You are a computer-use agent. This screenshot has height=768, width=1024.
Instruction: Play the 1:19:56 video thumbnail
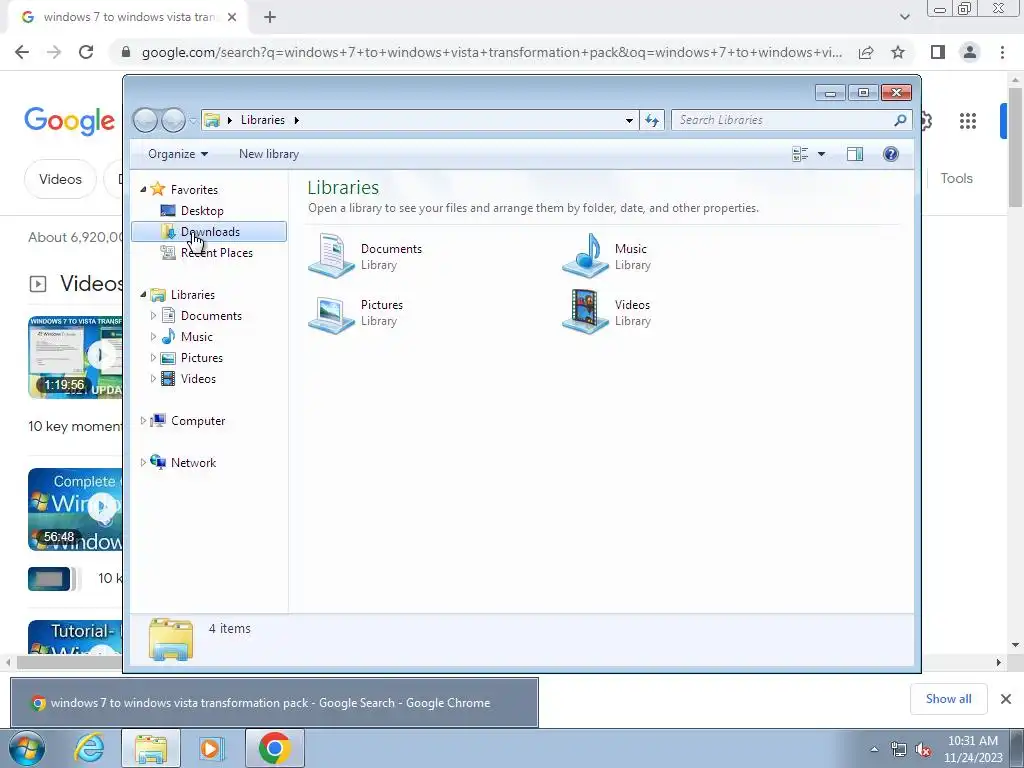(75, 357)
